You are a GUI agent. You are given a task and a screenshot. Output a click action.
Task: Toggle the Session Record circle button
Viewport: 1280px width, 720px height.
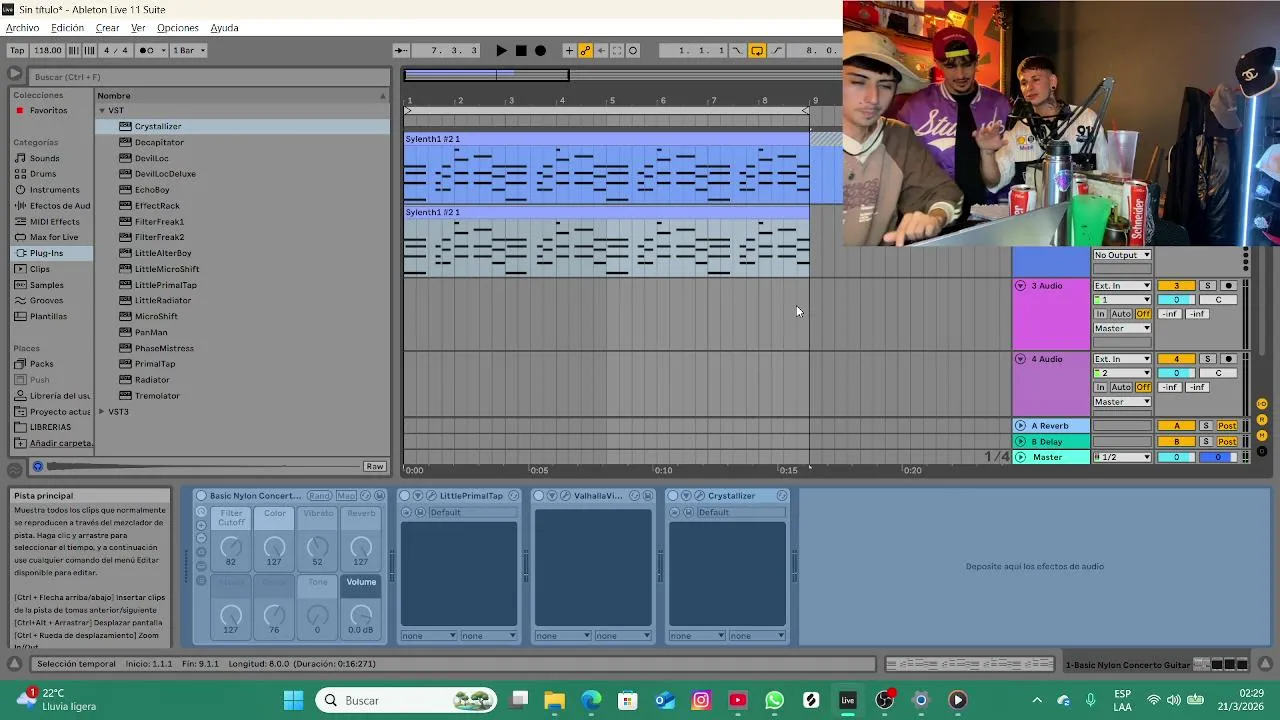633,50
